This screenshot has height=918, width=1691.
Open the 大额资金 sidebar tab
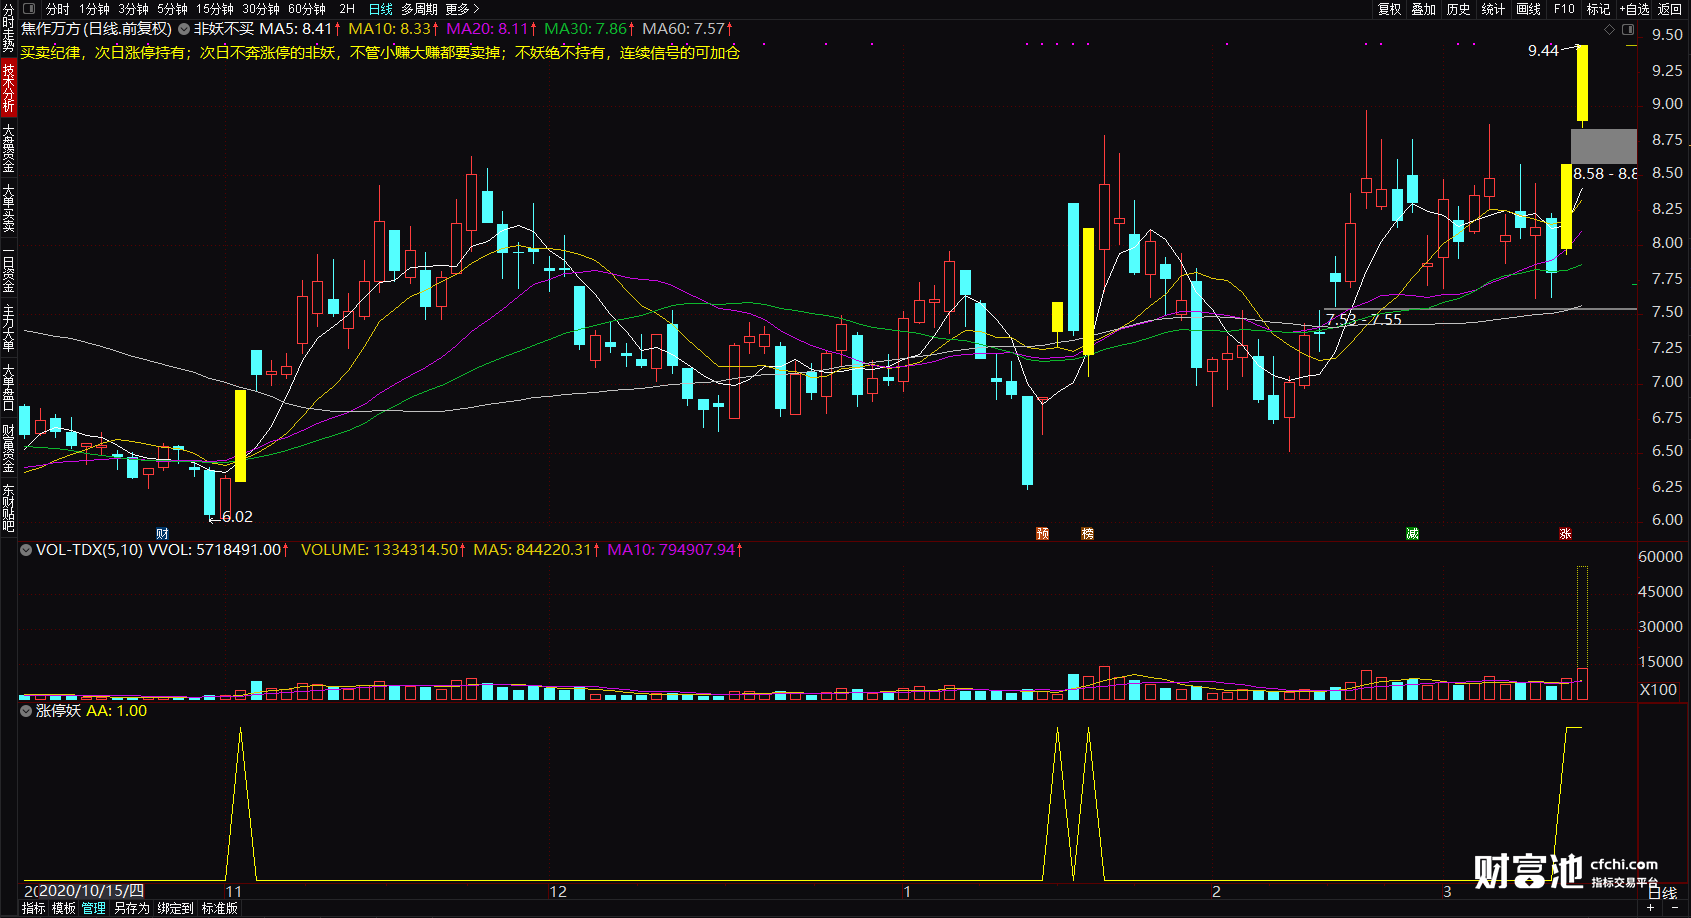tap(8, 148)
